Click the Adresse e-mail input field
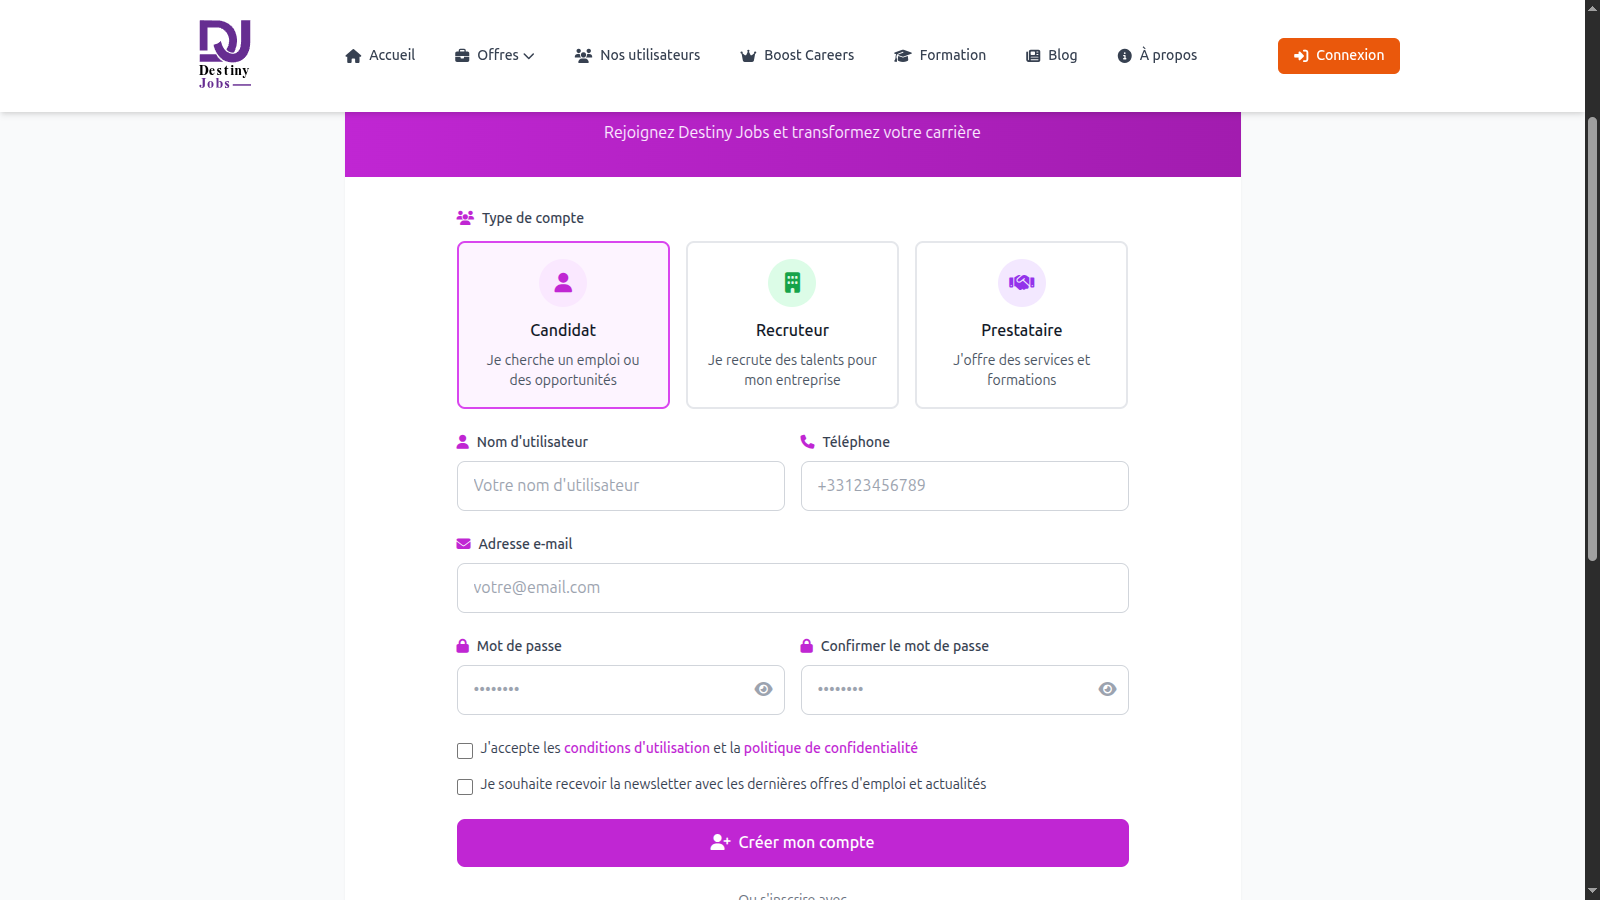This screenshot has width=1600, height=900. [792, 588]
